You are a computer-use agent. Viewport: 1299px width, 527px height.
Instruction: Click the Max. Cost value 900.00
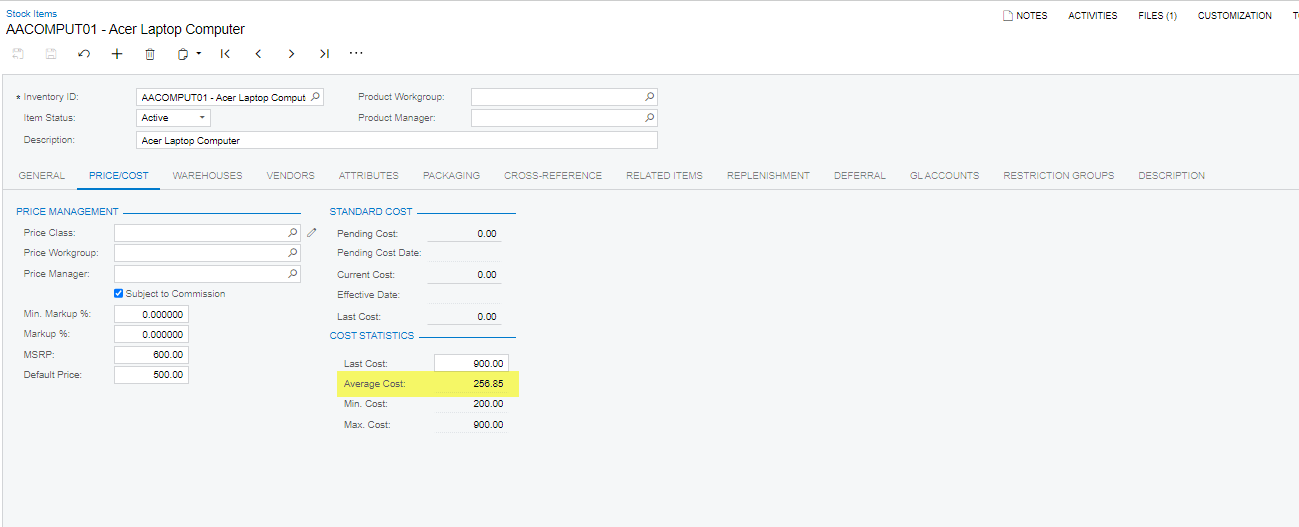coord(488,425)
